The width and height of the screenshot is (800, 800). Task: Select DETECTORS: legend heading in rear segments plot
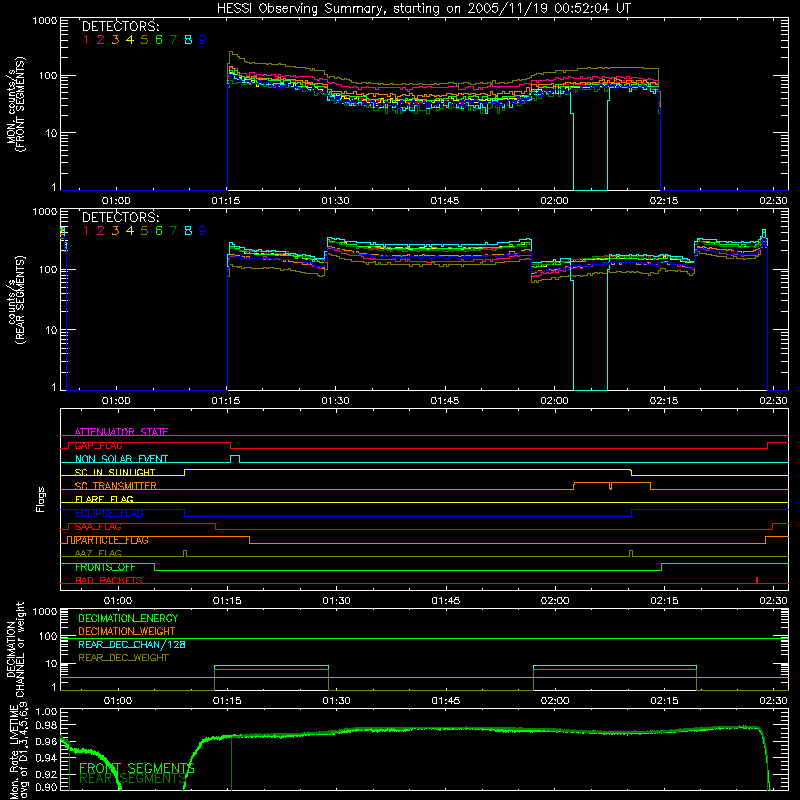click(x=120, y=217)
